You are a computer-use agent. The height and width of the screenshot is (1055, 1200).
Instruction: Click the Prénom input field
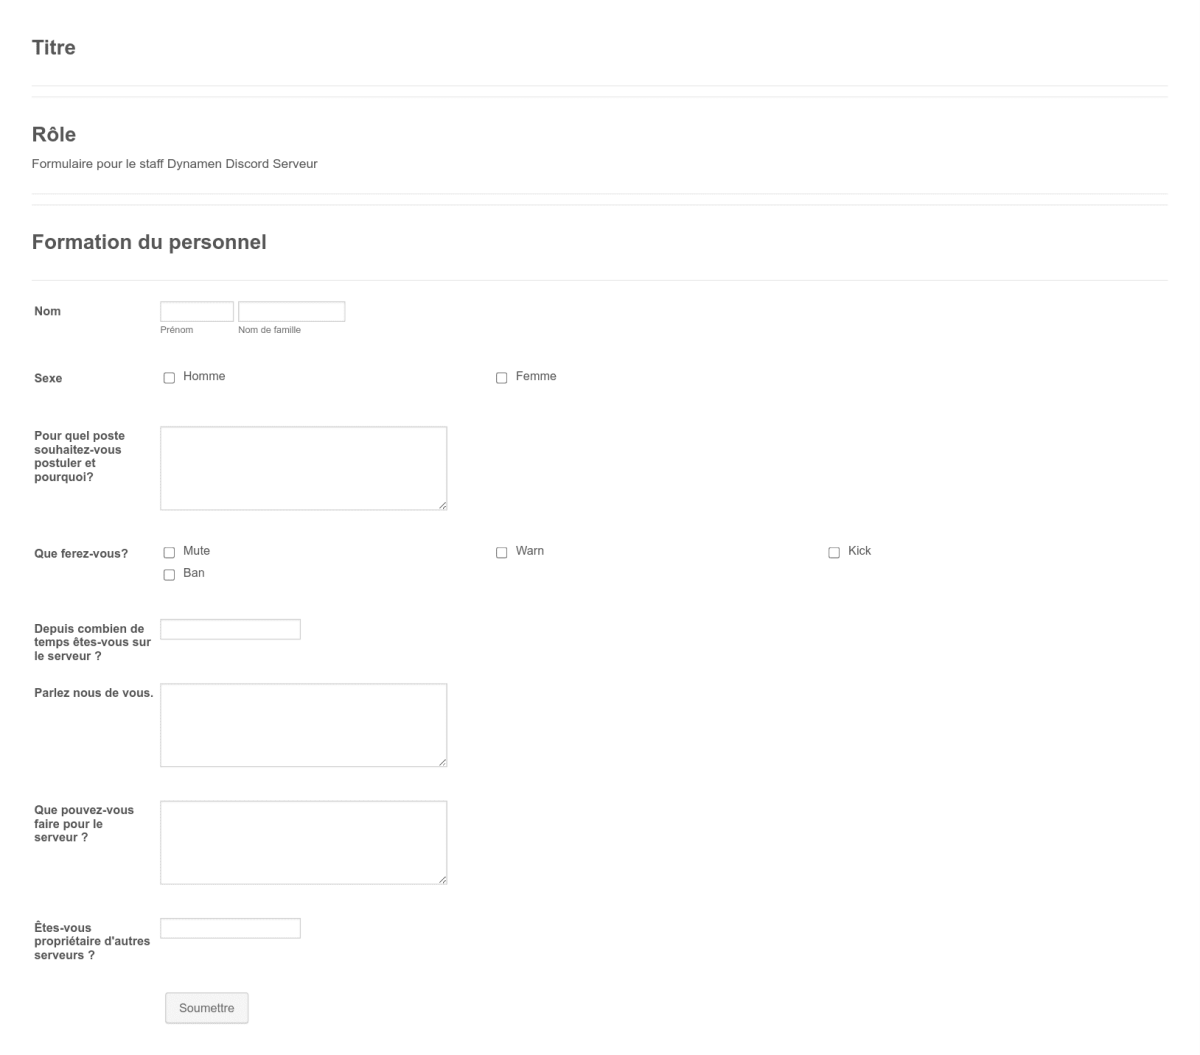(197, 311)
